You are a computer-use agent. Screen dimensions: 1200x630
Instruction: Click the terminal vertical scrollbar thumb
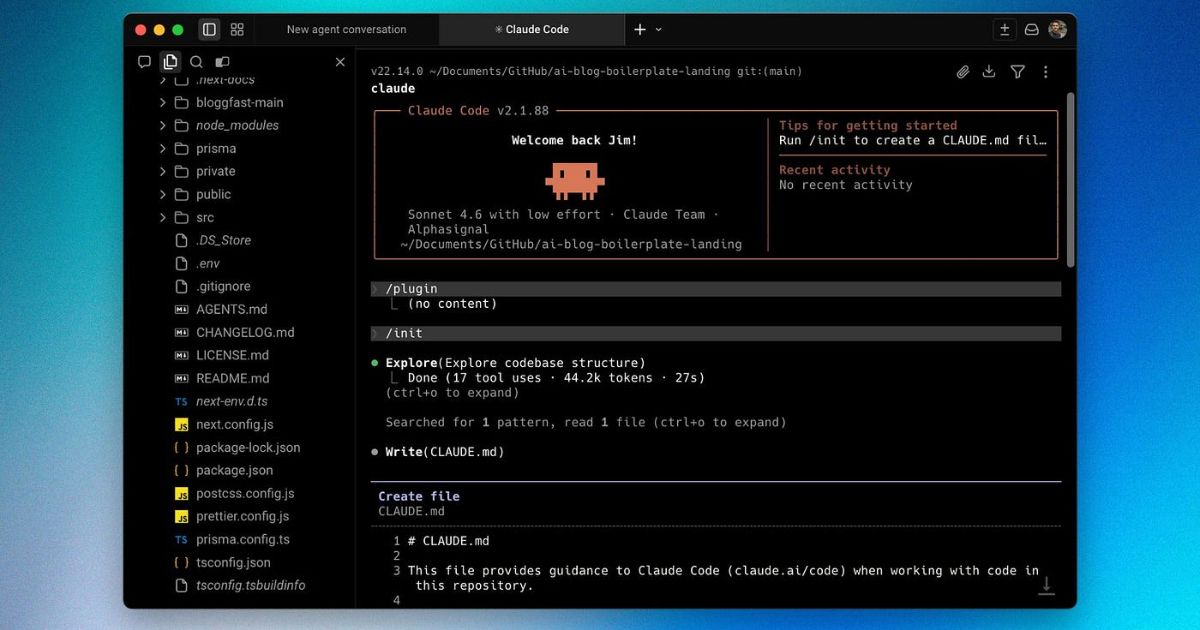tap(1071, 180)
